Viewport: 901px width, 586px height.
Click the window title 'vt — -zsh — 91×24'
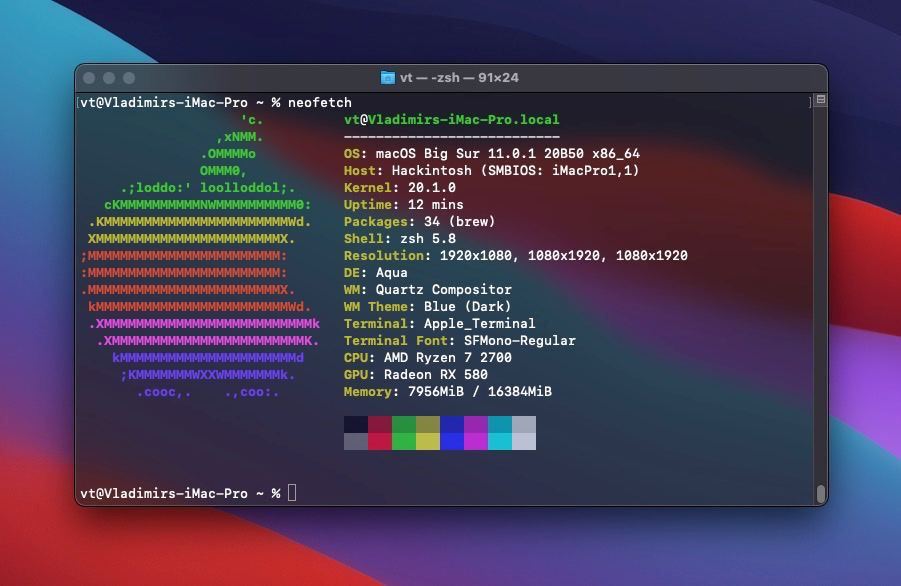point(460,78)
